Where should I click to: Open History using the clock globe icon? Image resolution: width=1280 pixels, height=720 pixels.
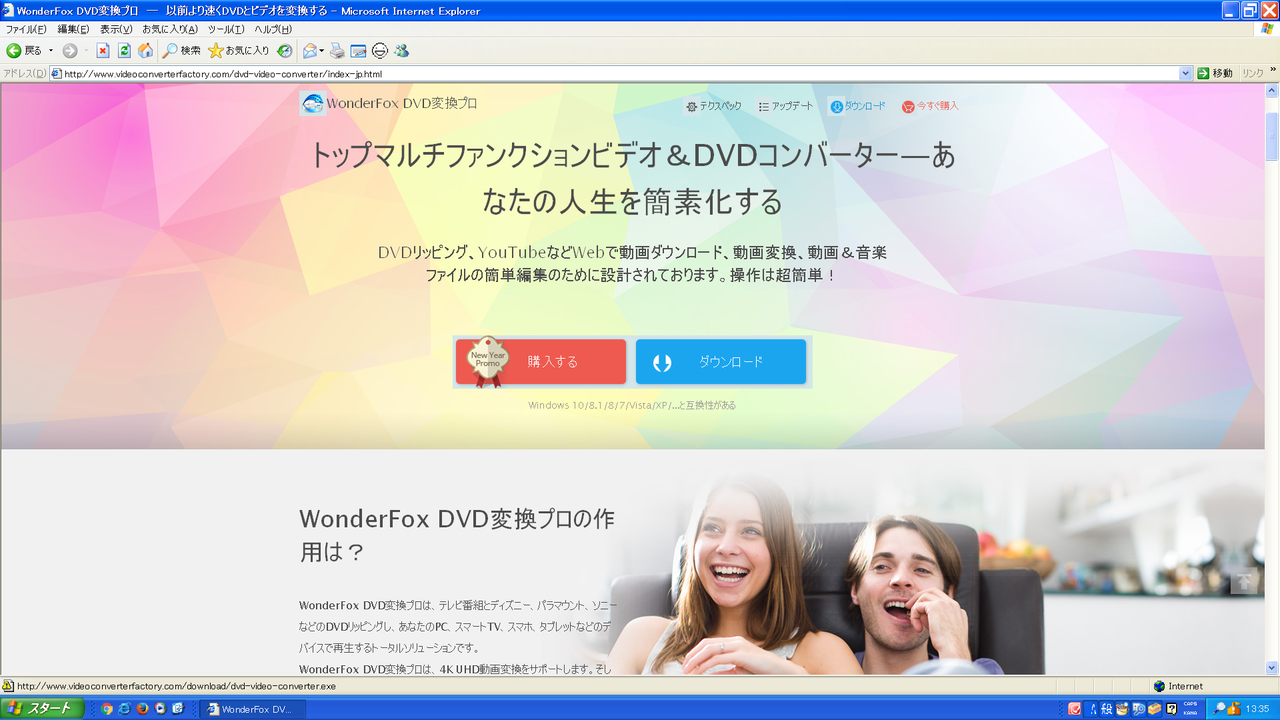click(285, 50)
